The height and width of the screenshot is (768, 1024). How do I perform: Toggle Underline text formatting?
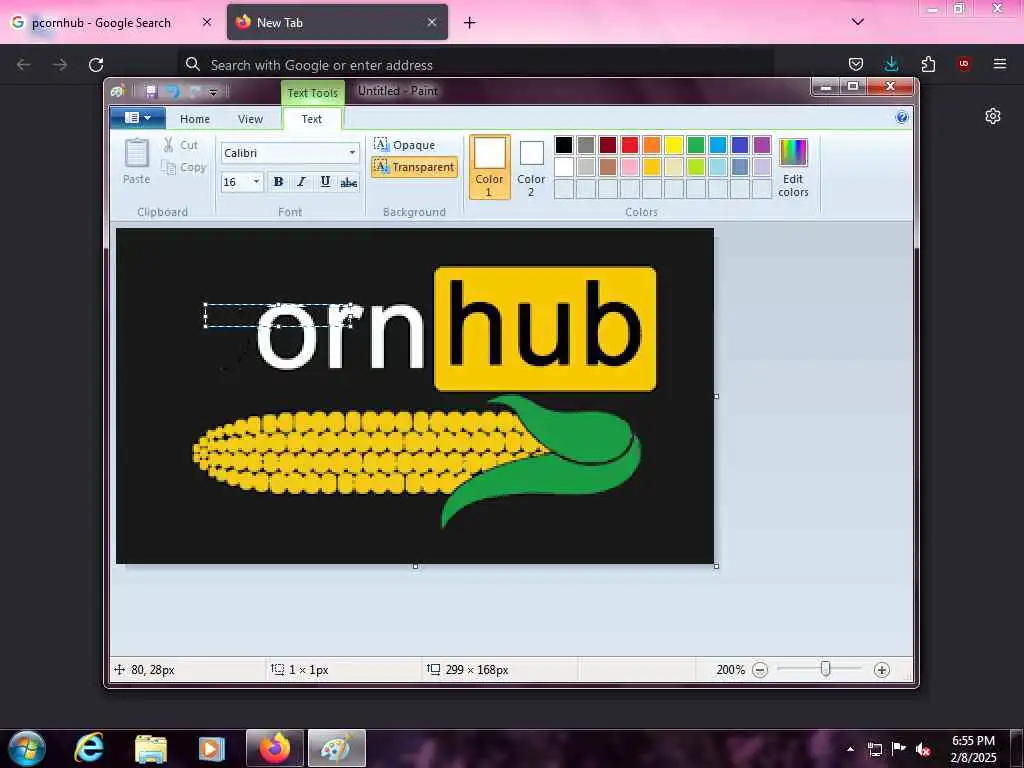pyautogui.click(x=325, y=182)
